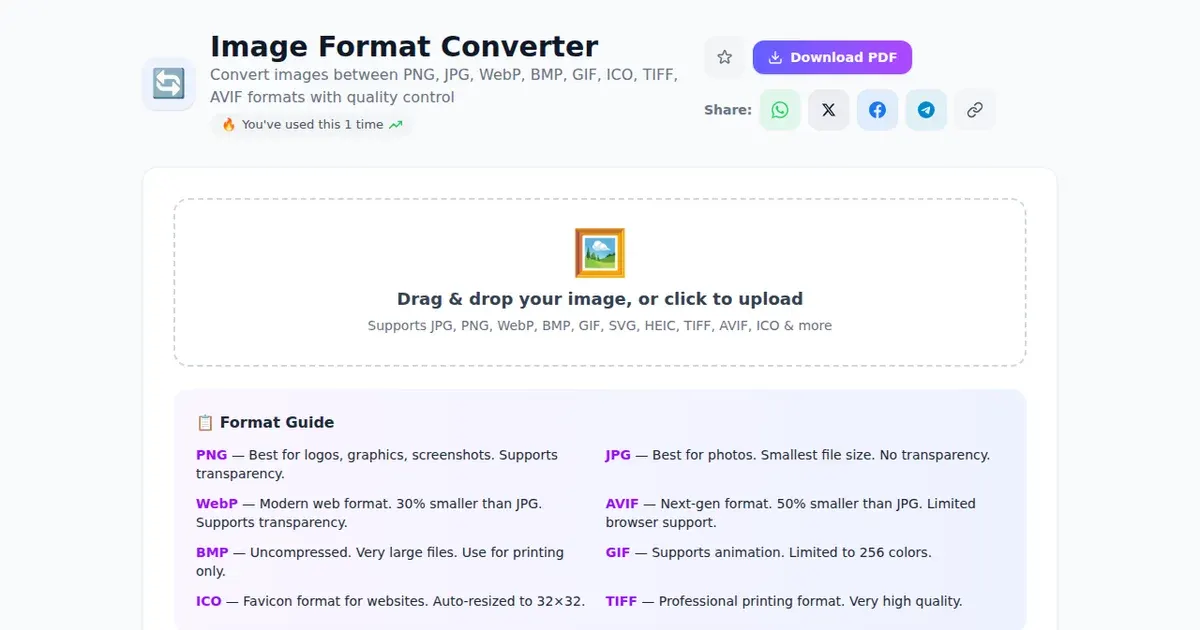Click "Supports animation. Limited to 256 colors" text

(x=791, y=553)
